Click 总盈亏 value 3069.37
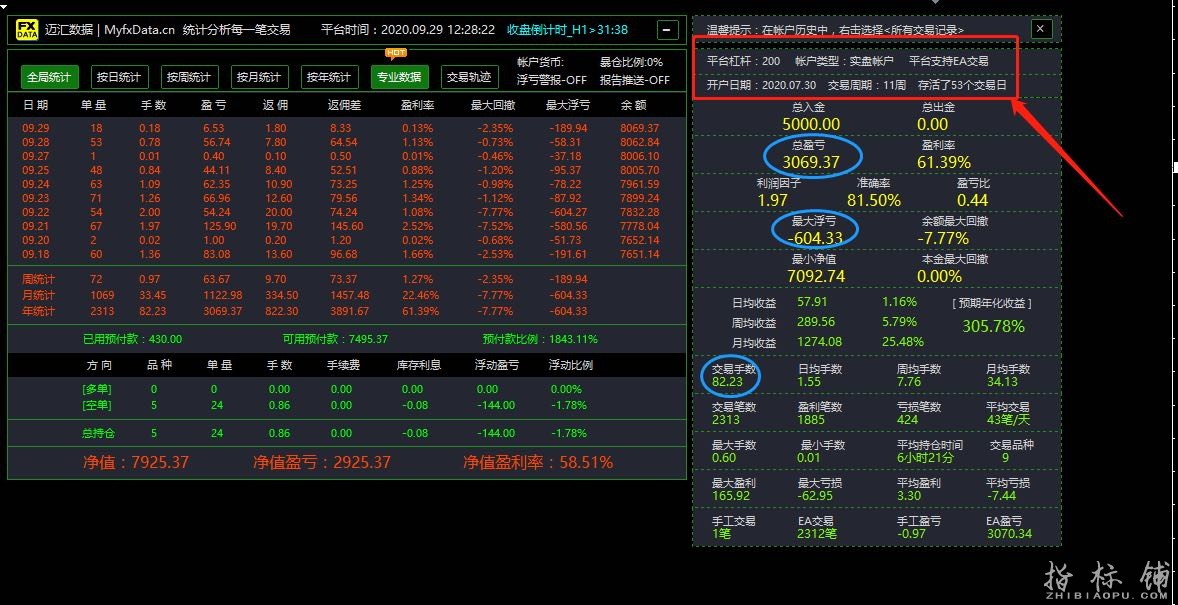 click(811, 162)
